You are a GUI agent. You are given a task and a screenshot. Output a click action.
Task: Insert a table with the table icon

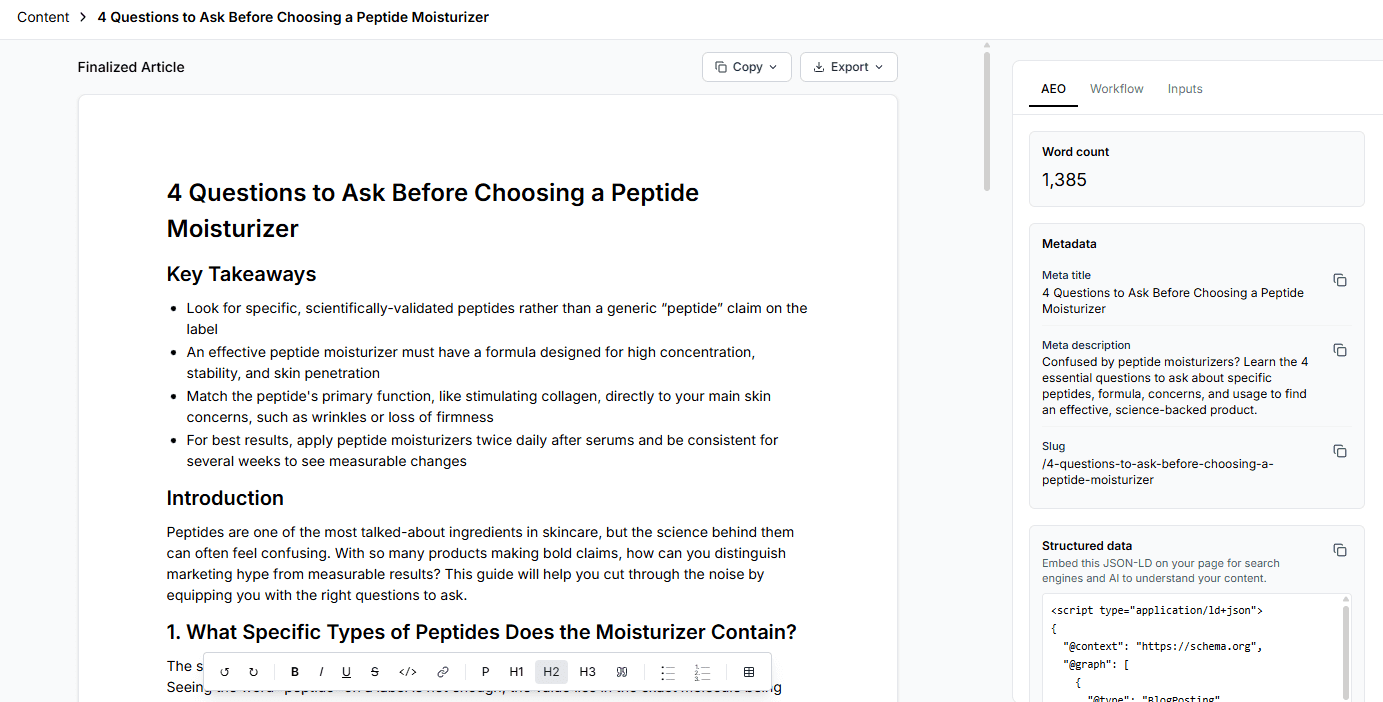749,672
